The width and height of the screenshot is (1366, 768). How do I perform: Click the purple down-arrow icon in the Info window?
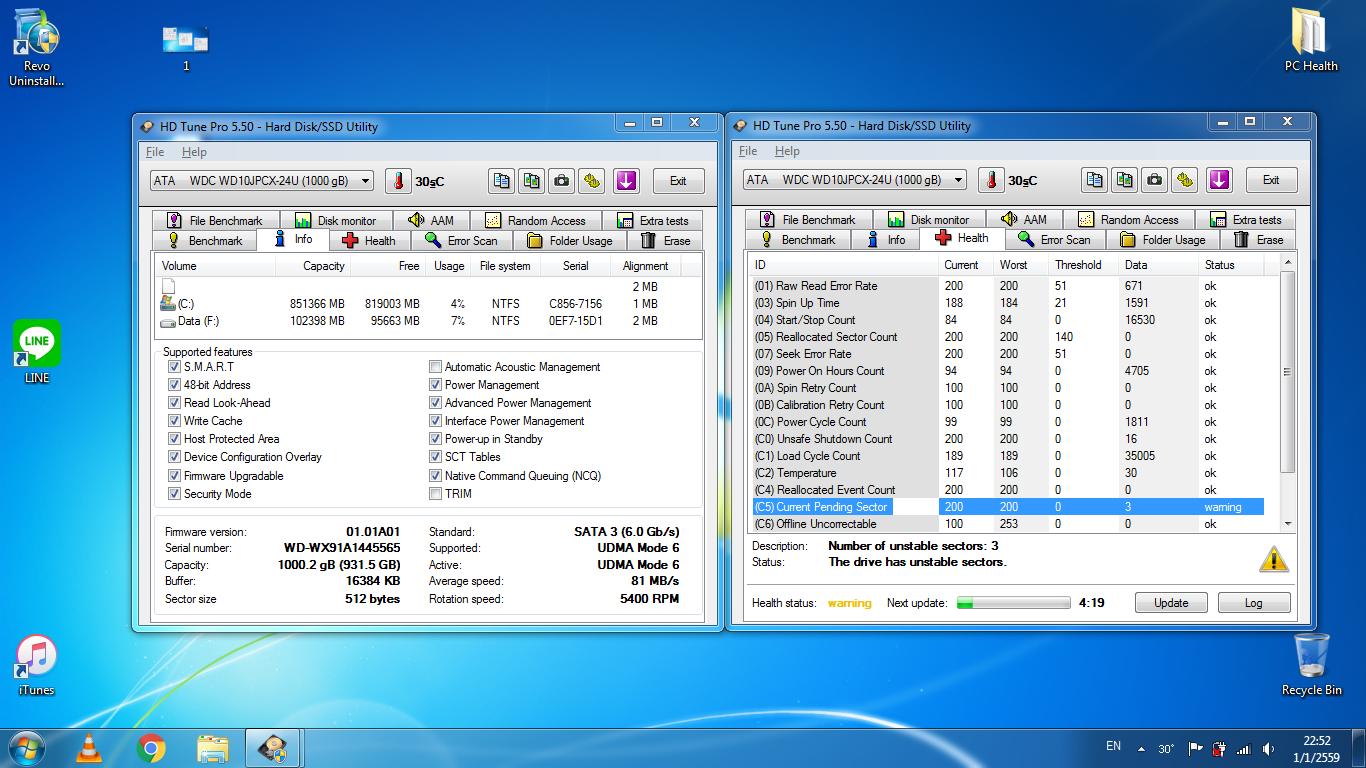click(626, 181)
